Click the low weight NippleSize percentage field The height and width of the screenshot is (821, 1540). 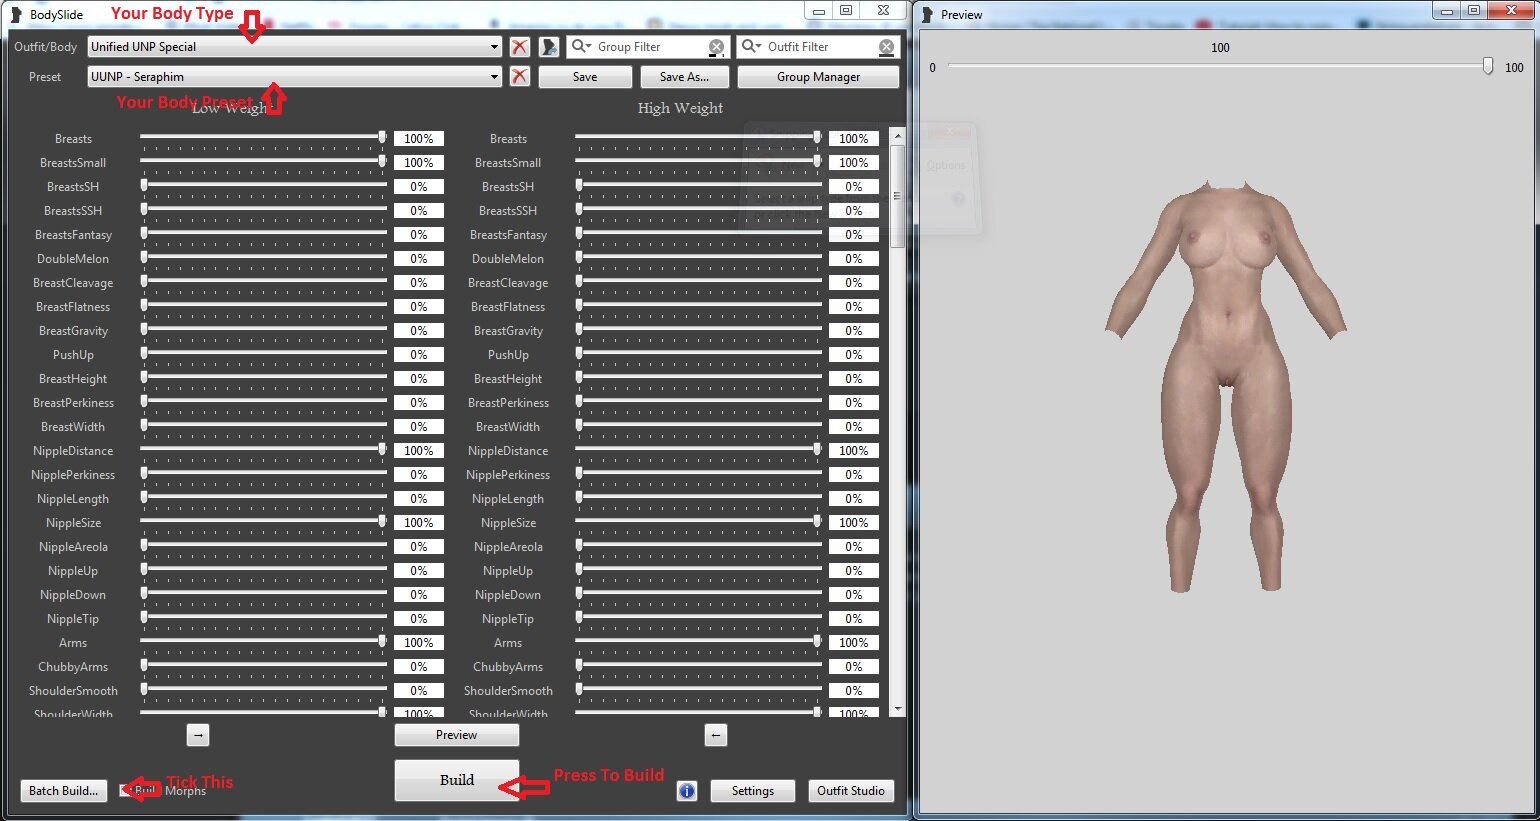pyautogui.click(x=419, y=523)
